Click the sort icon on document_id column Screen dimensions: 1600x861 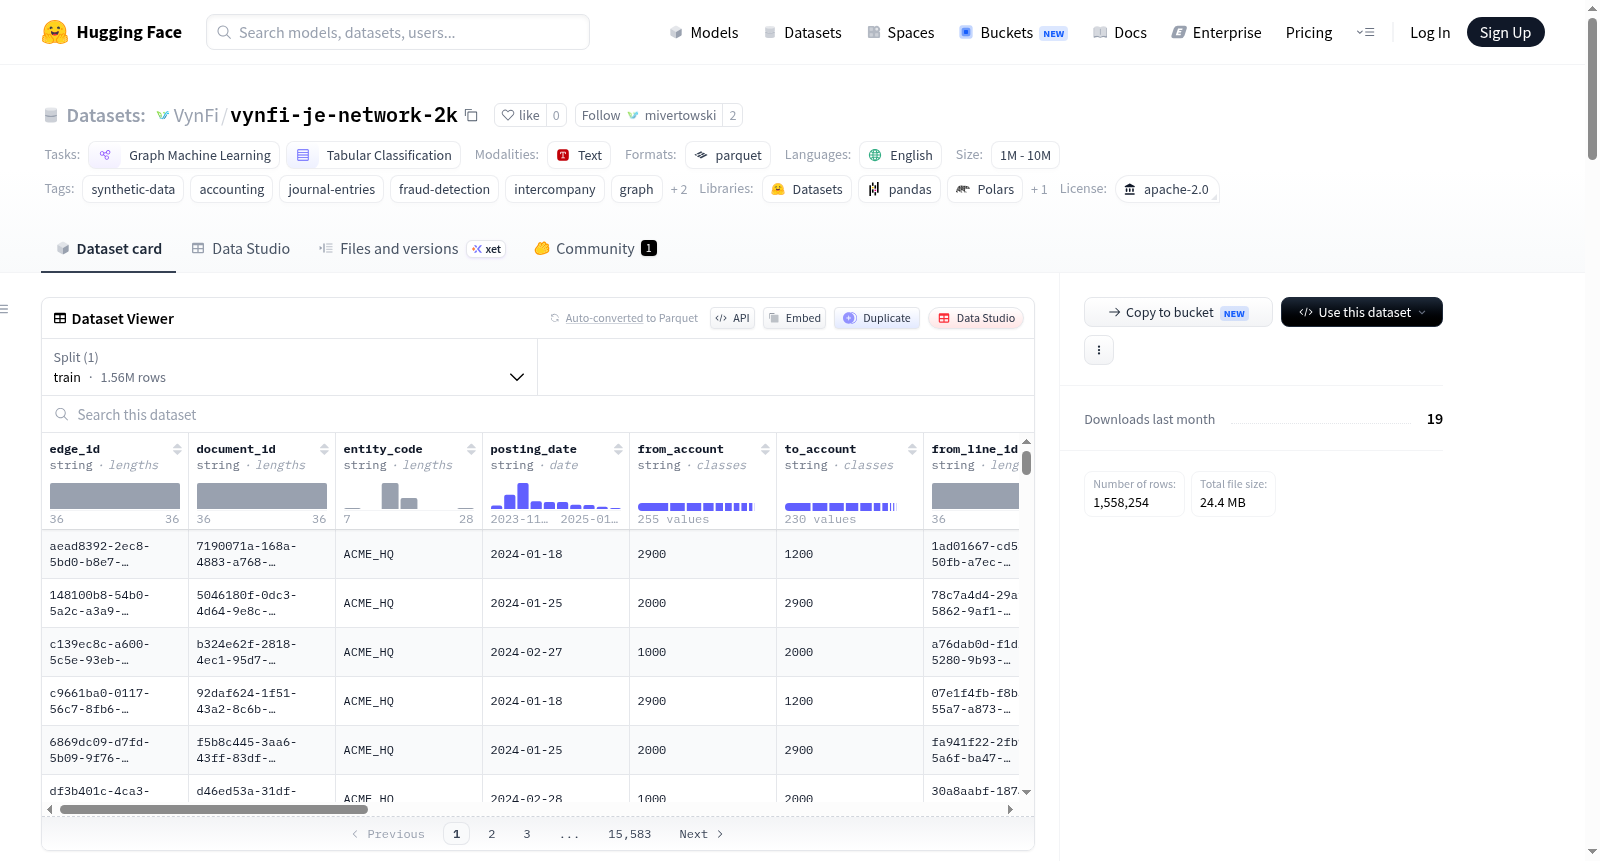point(324,449)
